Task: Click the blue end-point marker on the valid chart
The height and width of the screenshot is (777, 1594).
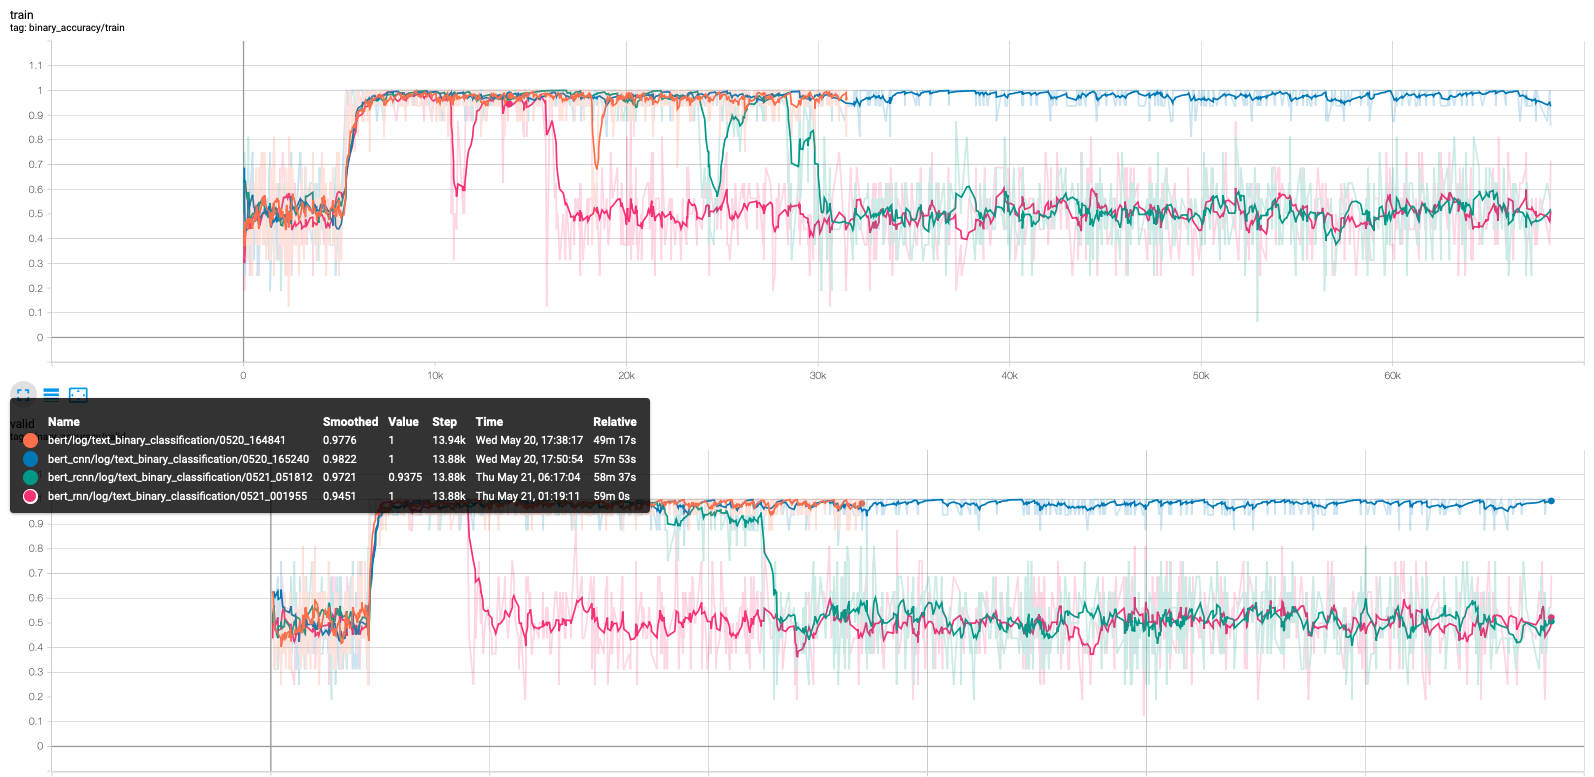Action: click(x=1551, y=501)
